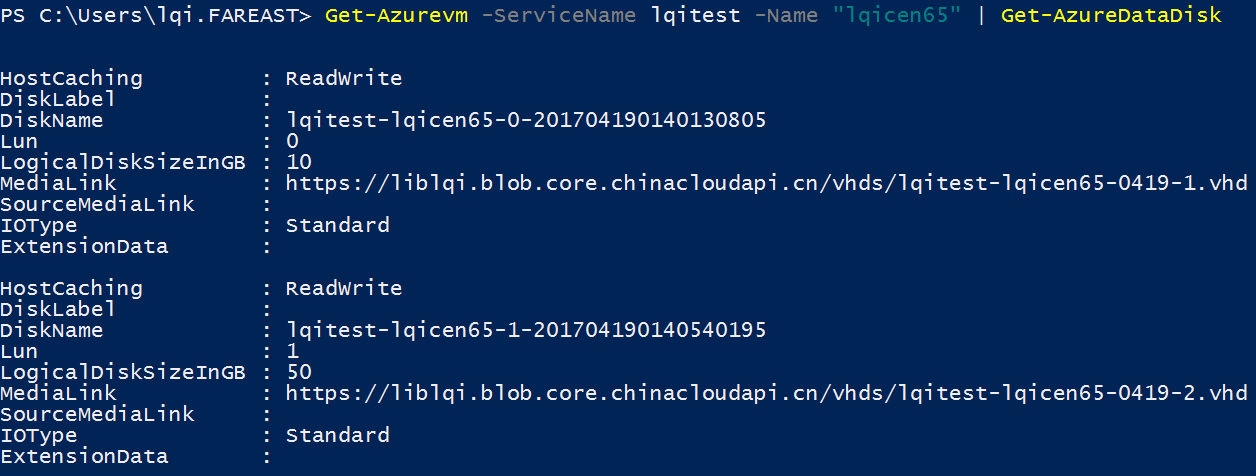Open the lqitest-lqicen65-0419-2.vhd media link

point(766,393)
